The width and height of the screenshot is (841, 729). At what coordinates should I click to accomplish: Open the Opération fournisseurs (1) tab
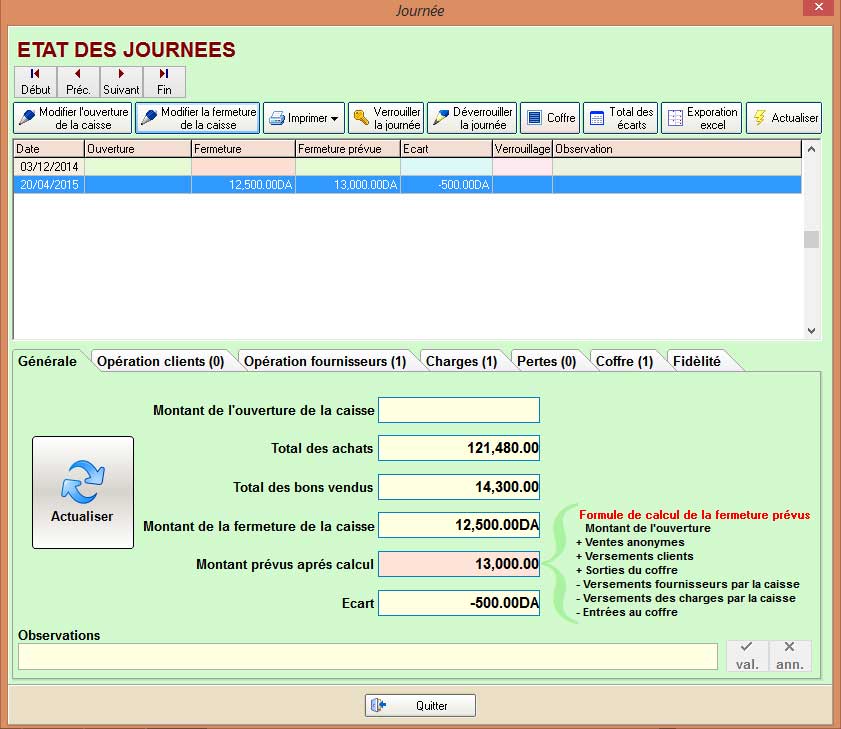pos(325,362)
